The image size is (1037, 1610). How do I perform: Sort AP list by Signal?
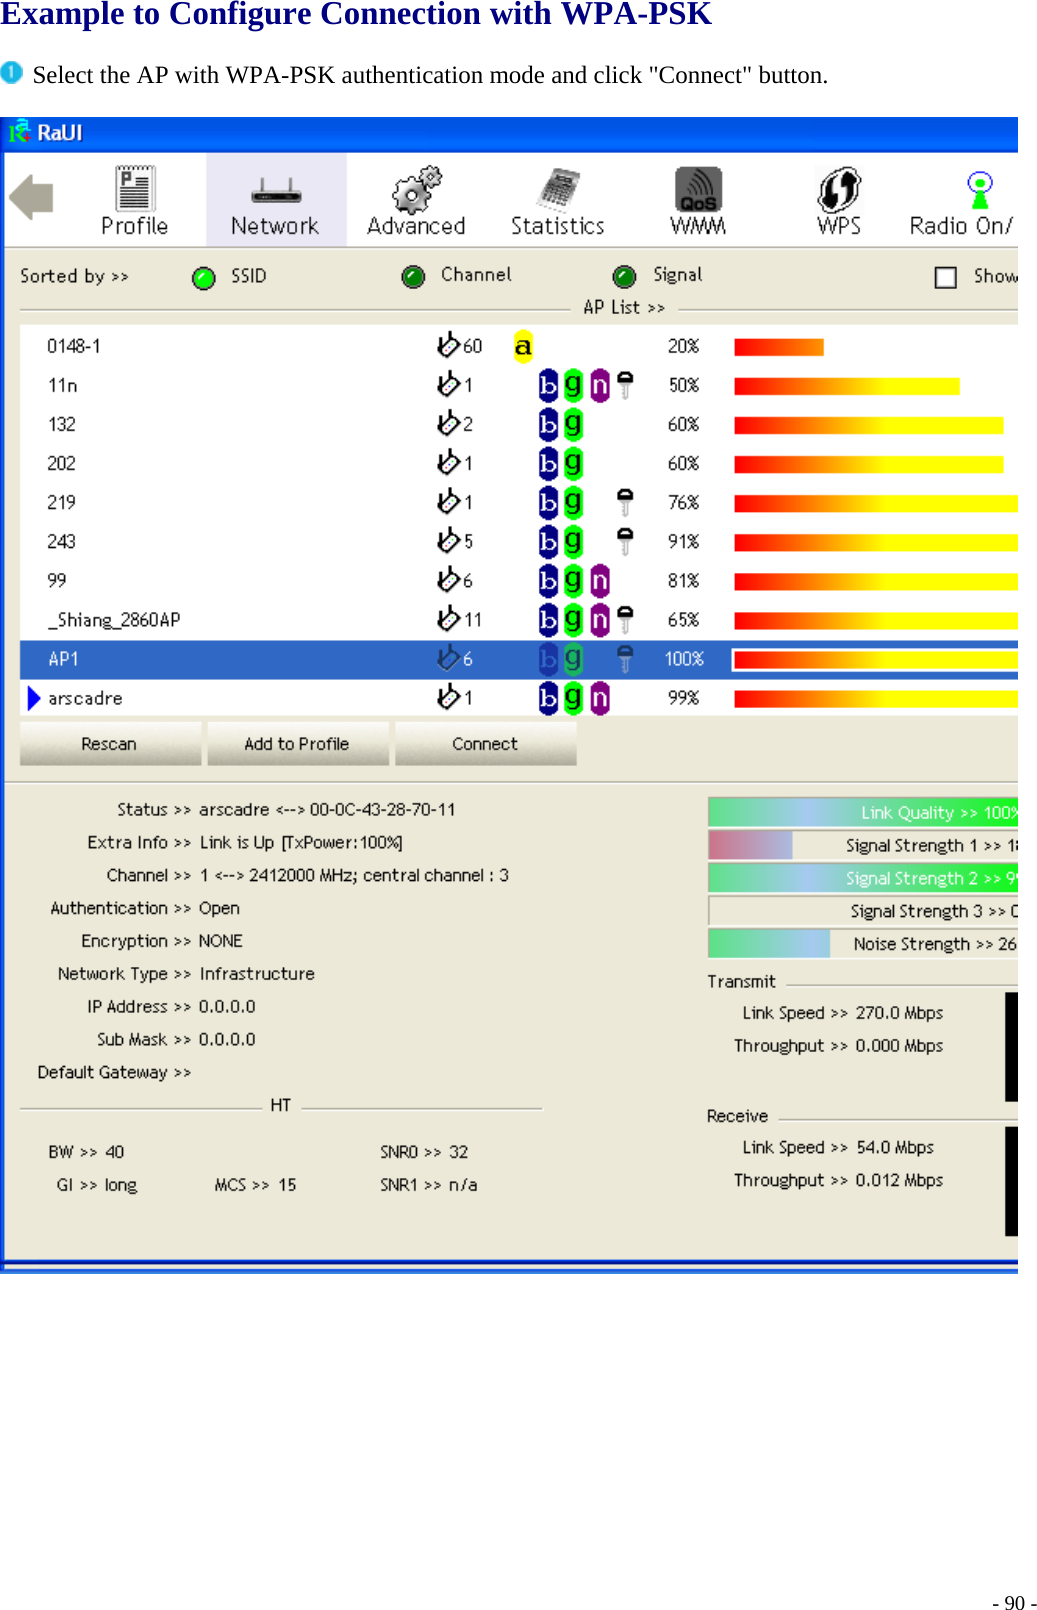tap(625, 276)
